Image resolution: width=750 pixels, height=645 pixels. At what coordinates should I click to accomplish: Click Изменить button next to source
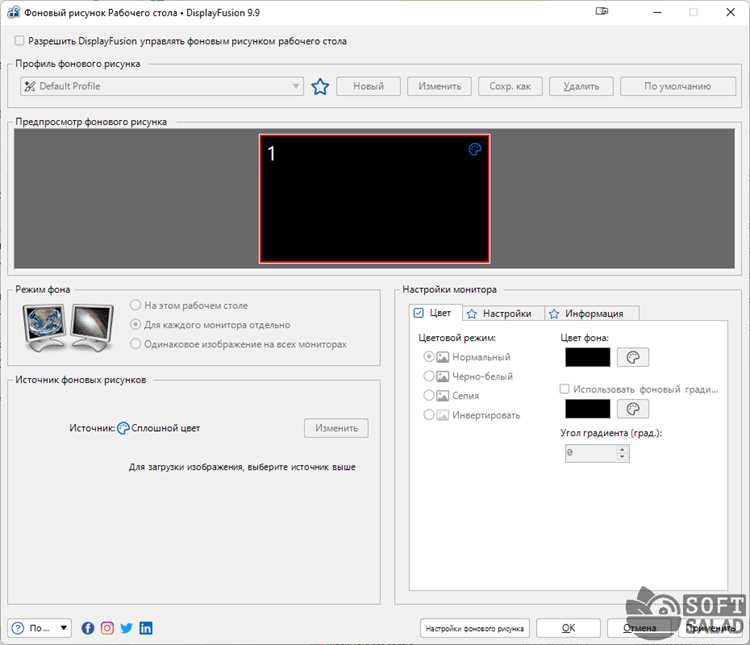point(336,428)
